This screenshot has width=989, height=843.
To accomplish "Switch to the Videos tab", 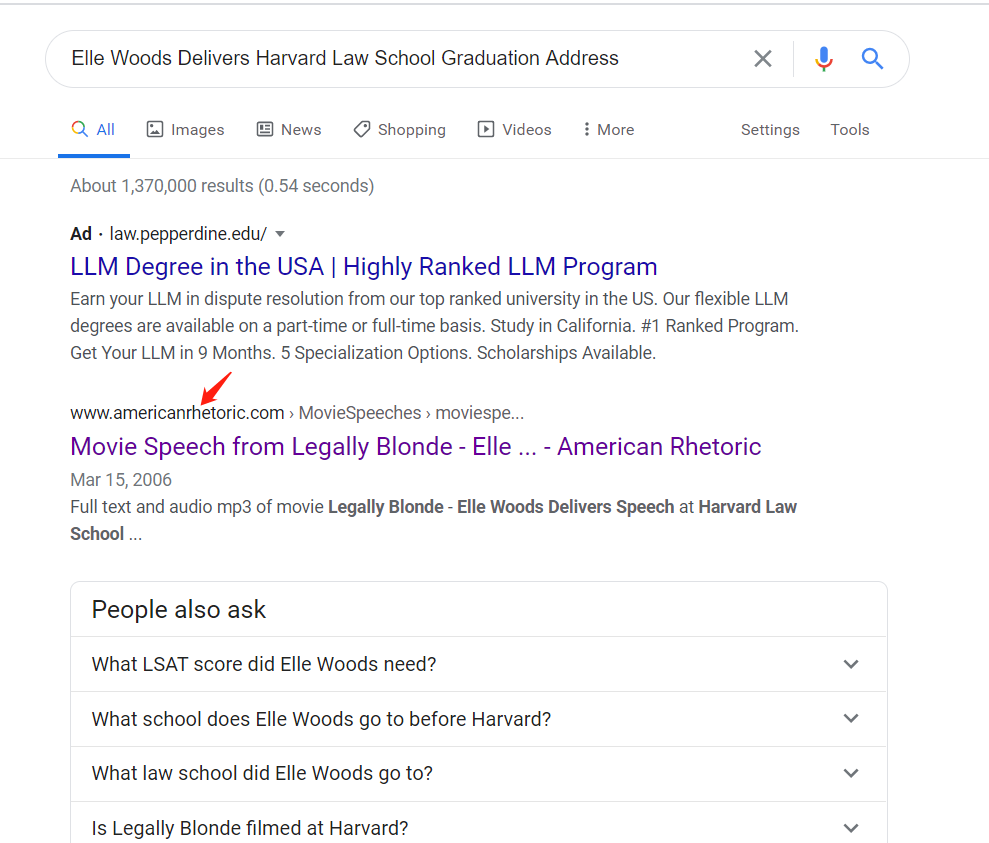I will pyautogui.click(x=514, y=129).
